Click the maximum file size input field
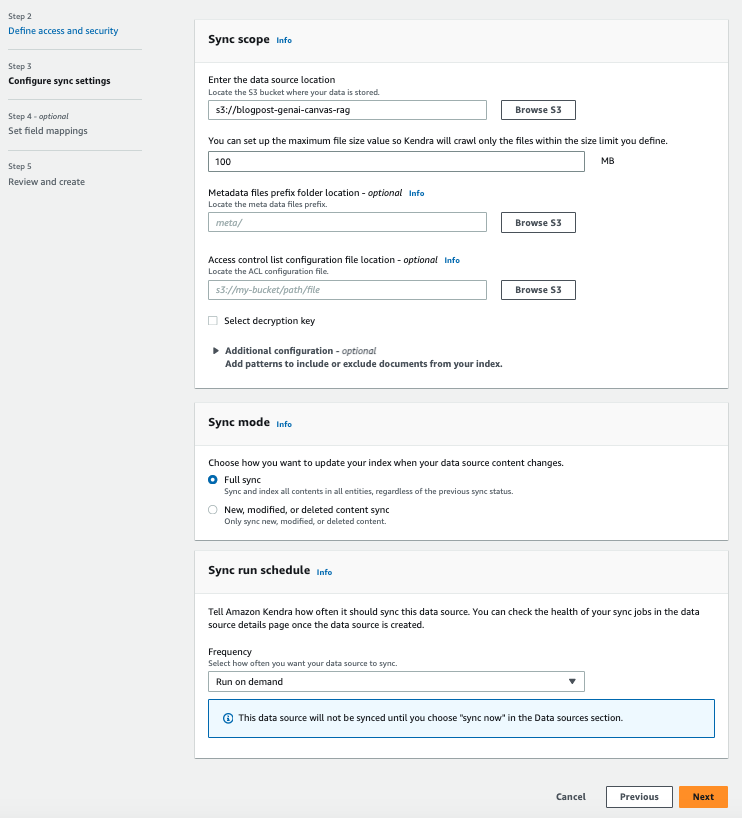The width and height of the screenshot is (742, 818). (x=396, y=161)
